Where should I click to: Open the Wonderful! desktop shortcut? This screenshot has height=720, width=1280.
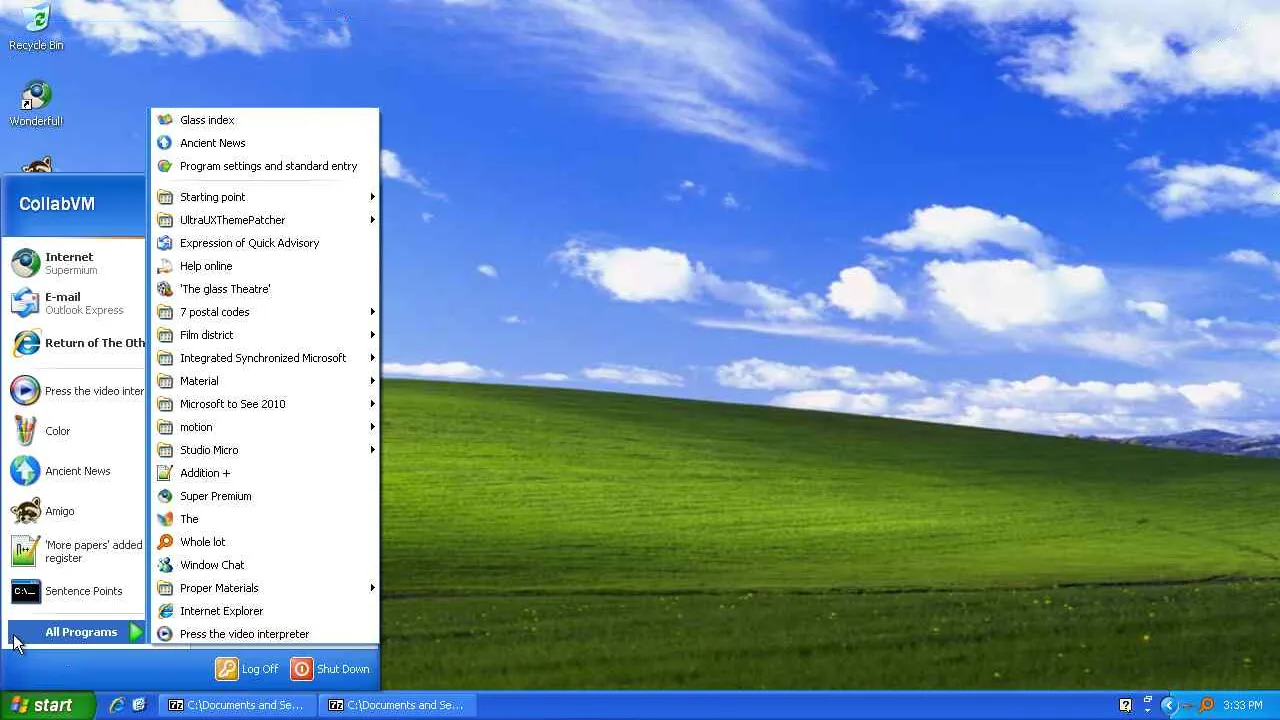coord(36,103)
